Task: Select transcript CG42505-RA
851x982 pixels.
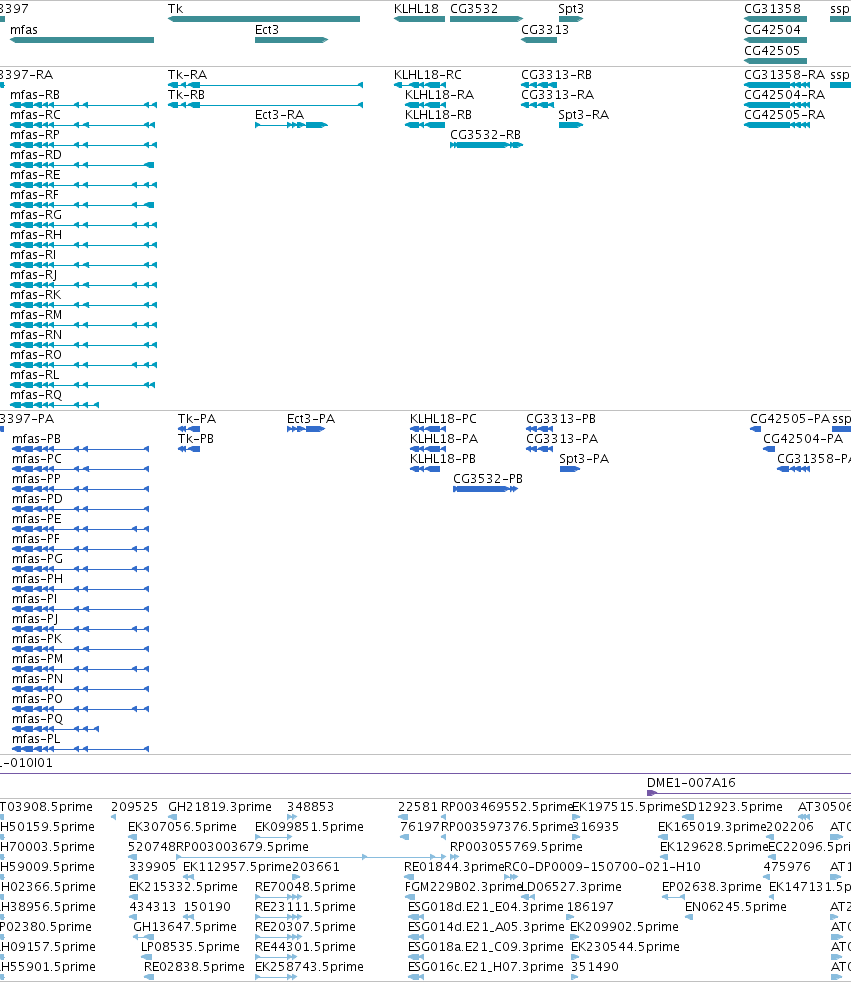Action: [x=776, y=125]
